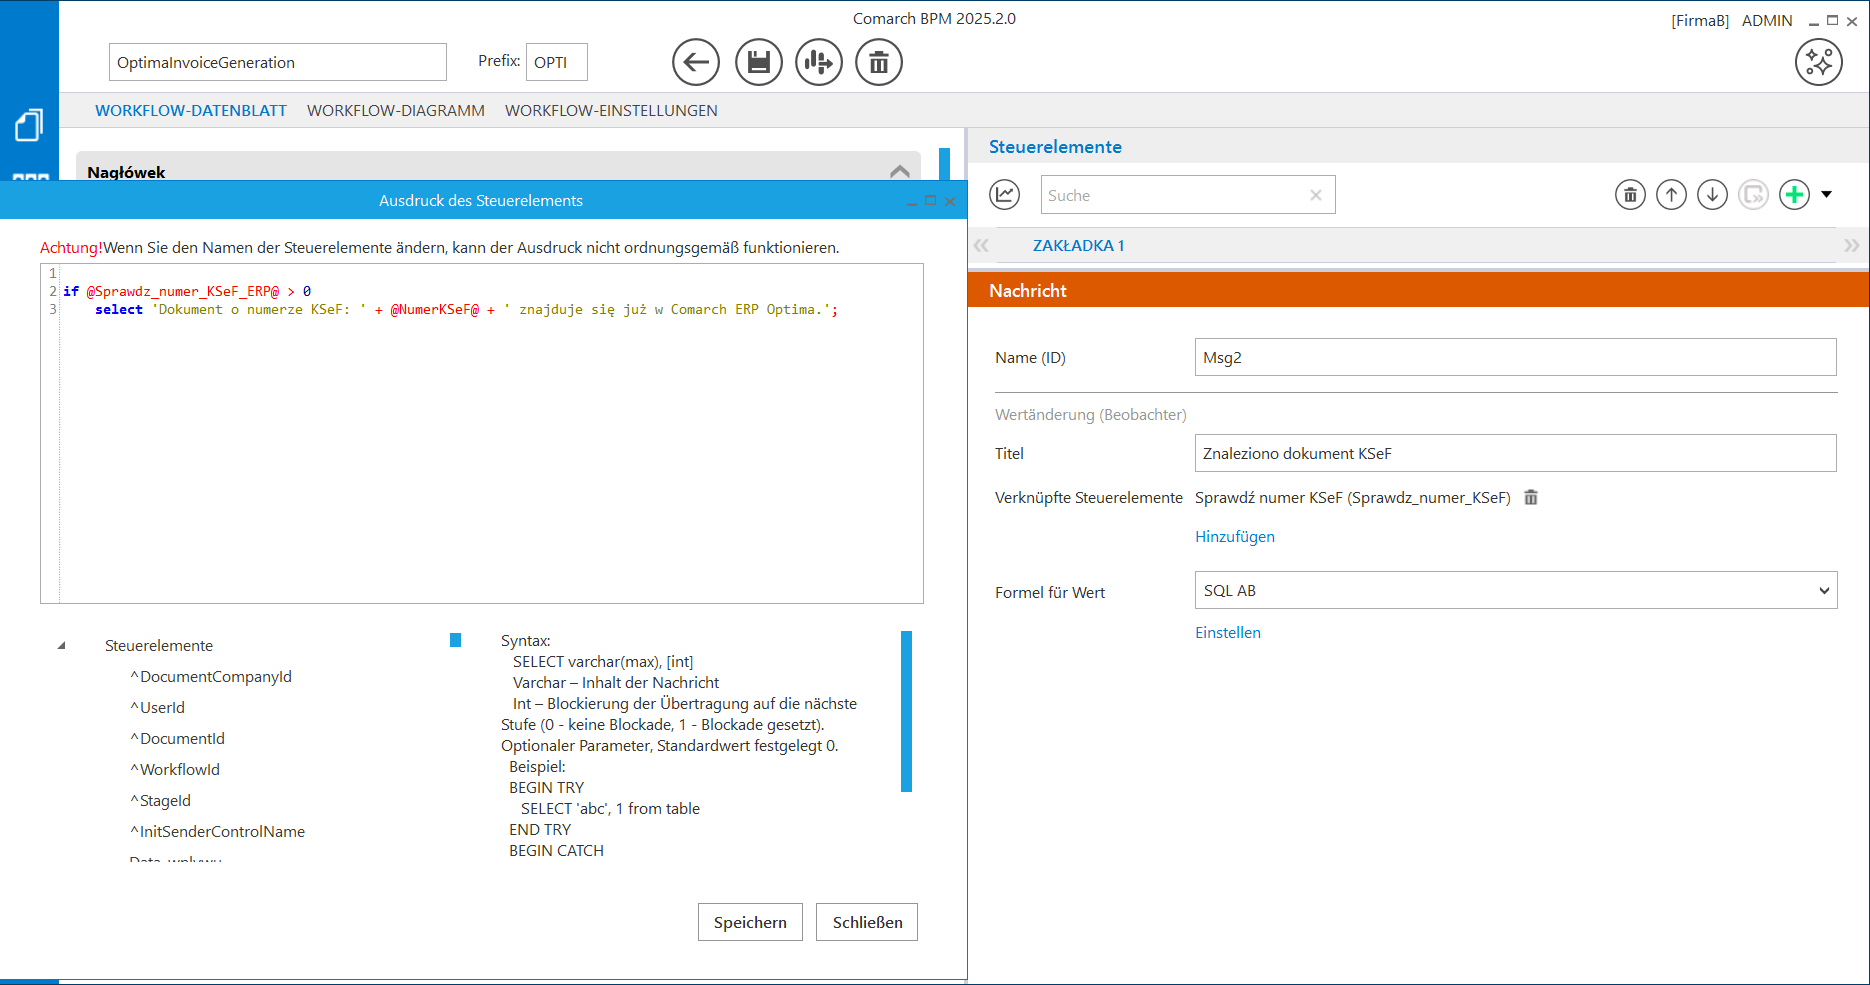Go to next tab with the right double chevron
The width and height of the screenshot is (1870, 985).
(x=1852, y=245)
